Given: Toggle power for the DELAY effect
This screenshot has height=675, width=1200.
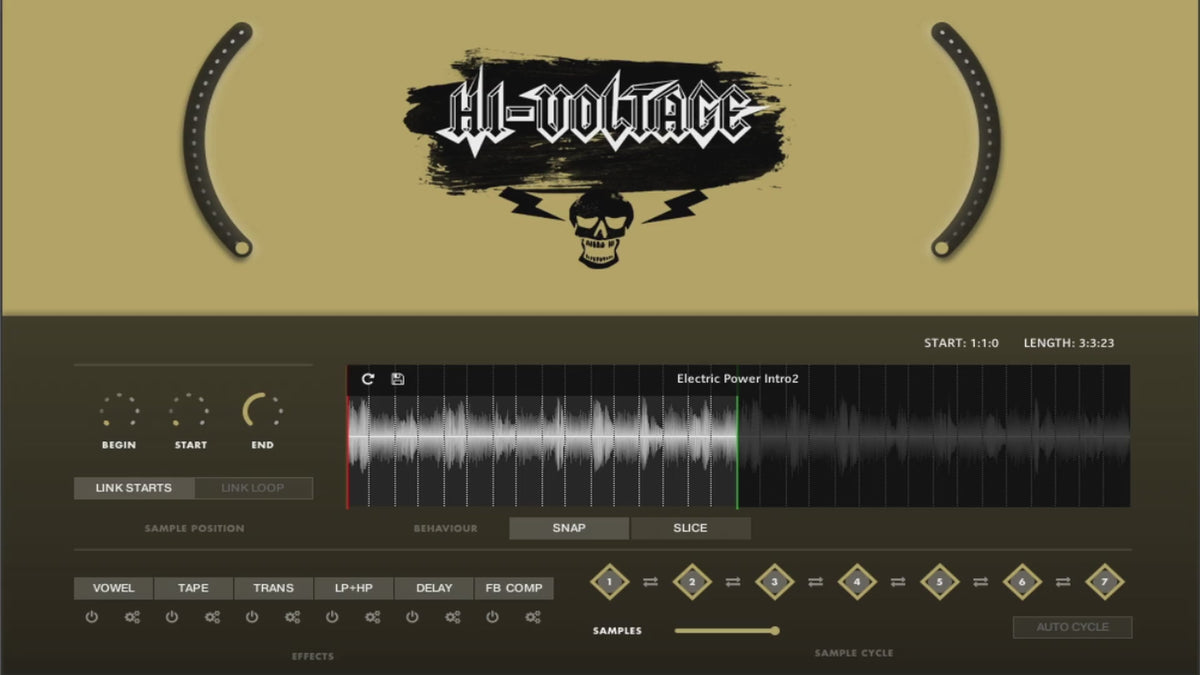Looking at the screenshot, I should pos(412,617).
